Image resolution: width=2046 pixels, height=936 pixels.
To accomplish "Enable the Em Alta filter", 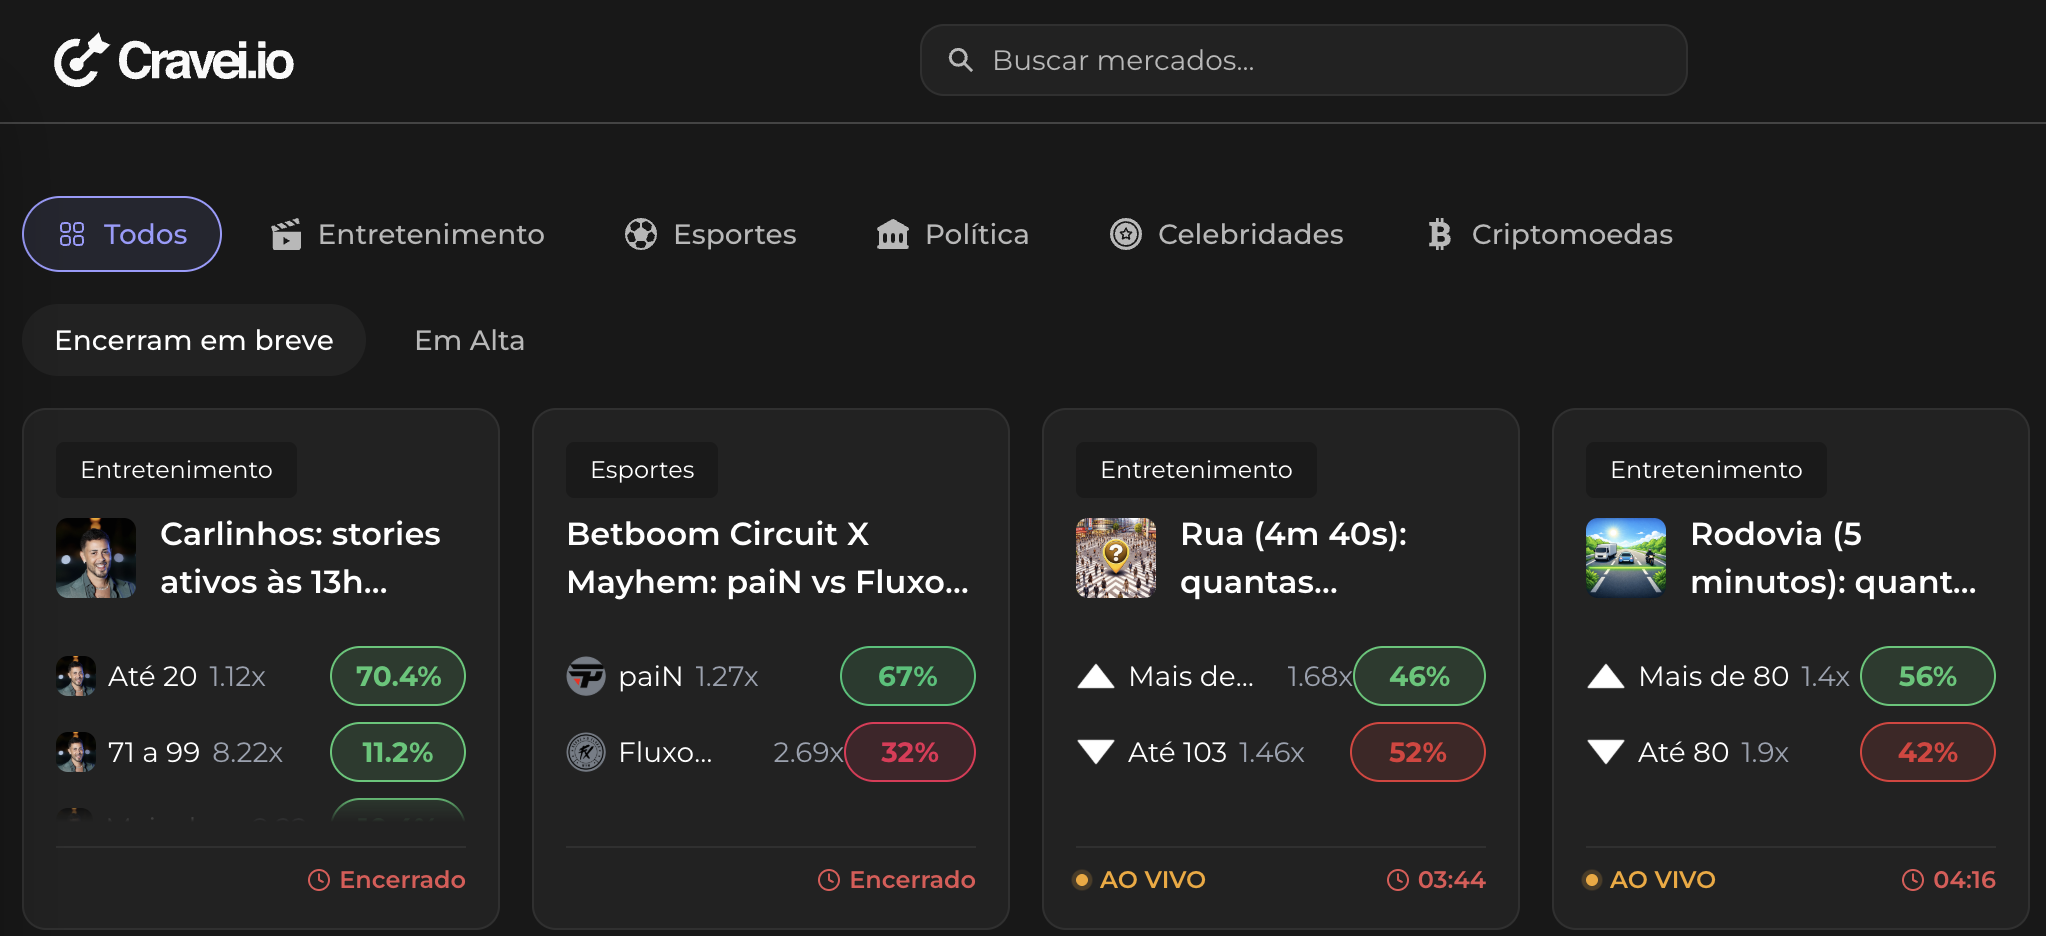I will tap(469, 340).
